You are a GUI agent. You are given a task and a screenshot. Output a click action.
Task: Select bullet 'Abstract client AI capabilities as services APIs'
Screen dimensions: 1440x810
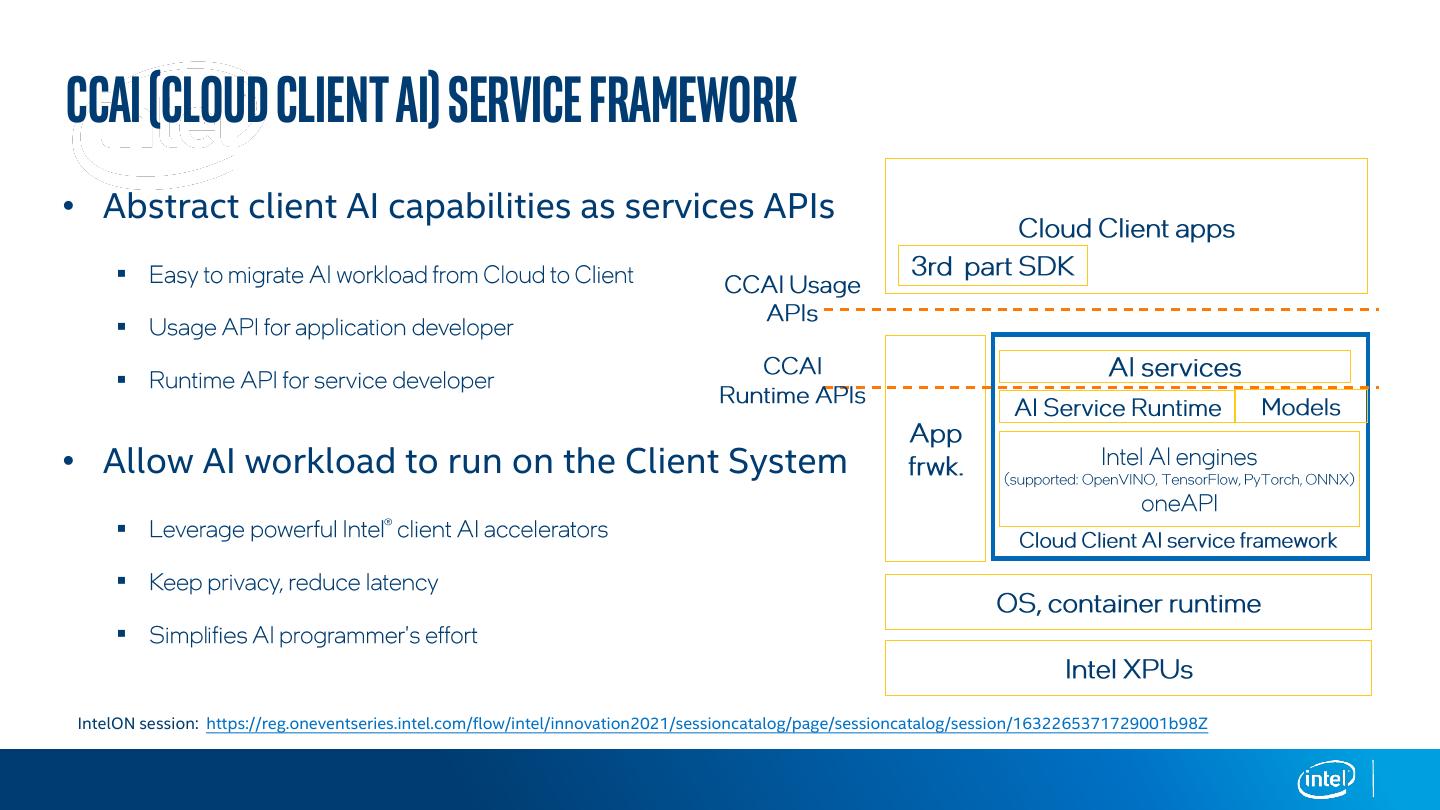pos(468,206)
